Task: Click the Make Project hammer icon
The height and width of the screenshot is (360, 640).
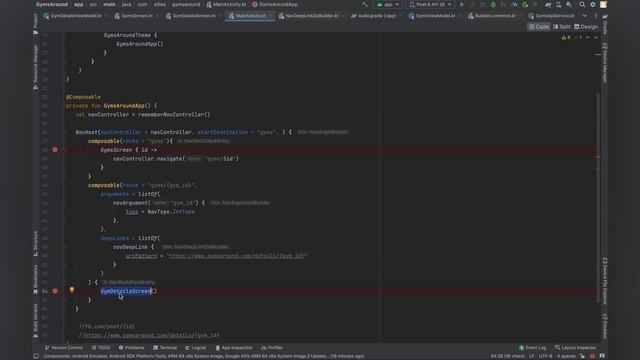Action: click(x=365, y=4)
